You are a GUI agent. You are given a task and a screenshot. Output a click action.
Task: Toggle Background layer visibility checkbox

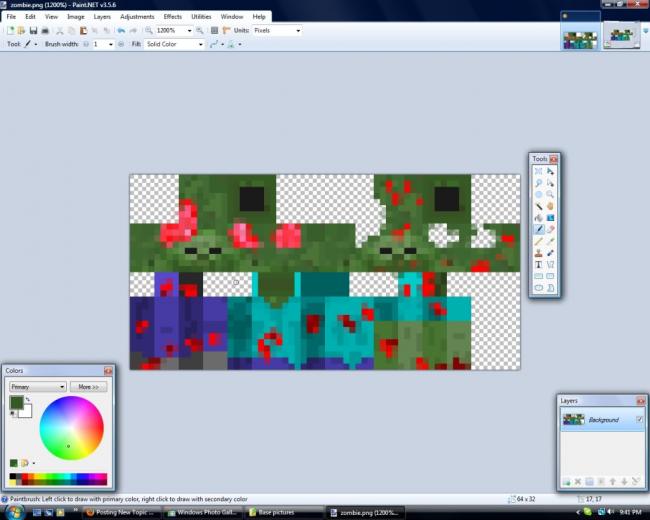pos(639,420)
